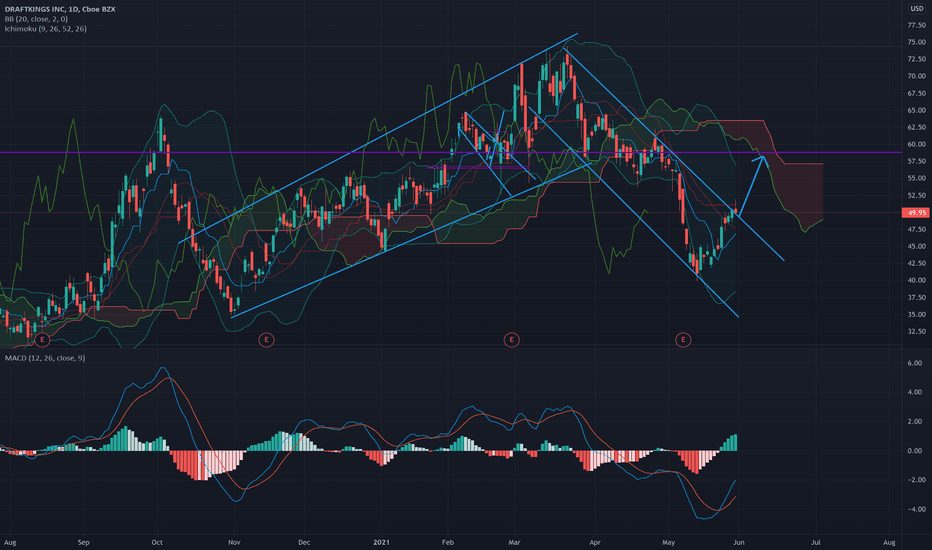
Task: Click the 57.50 price axis label
Action: 917,161
